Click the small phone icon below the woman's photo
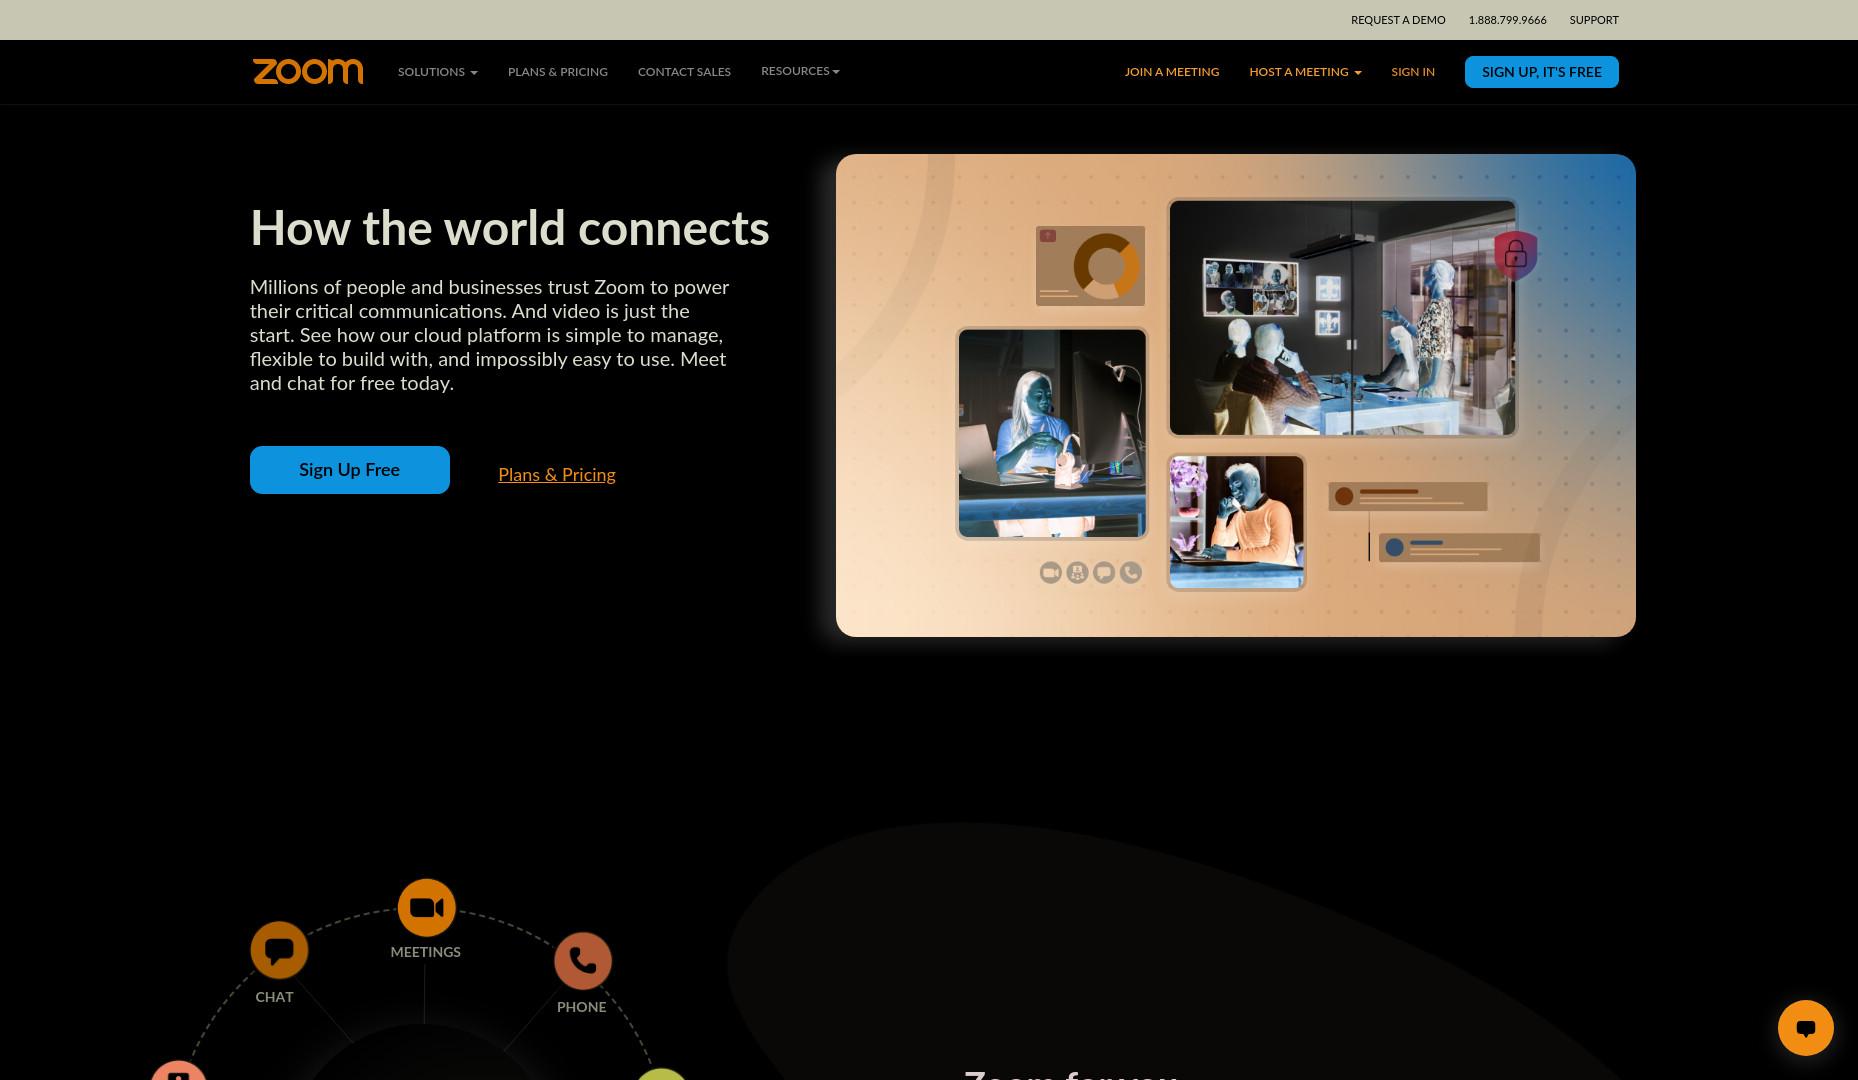 click(x=1131, y=572)
